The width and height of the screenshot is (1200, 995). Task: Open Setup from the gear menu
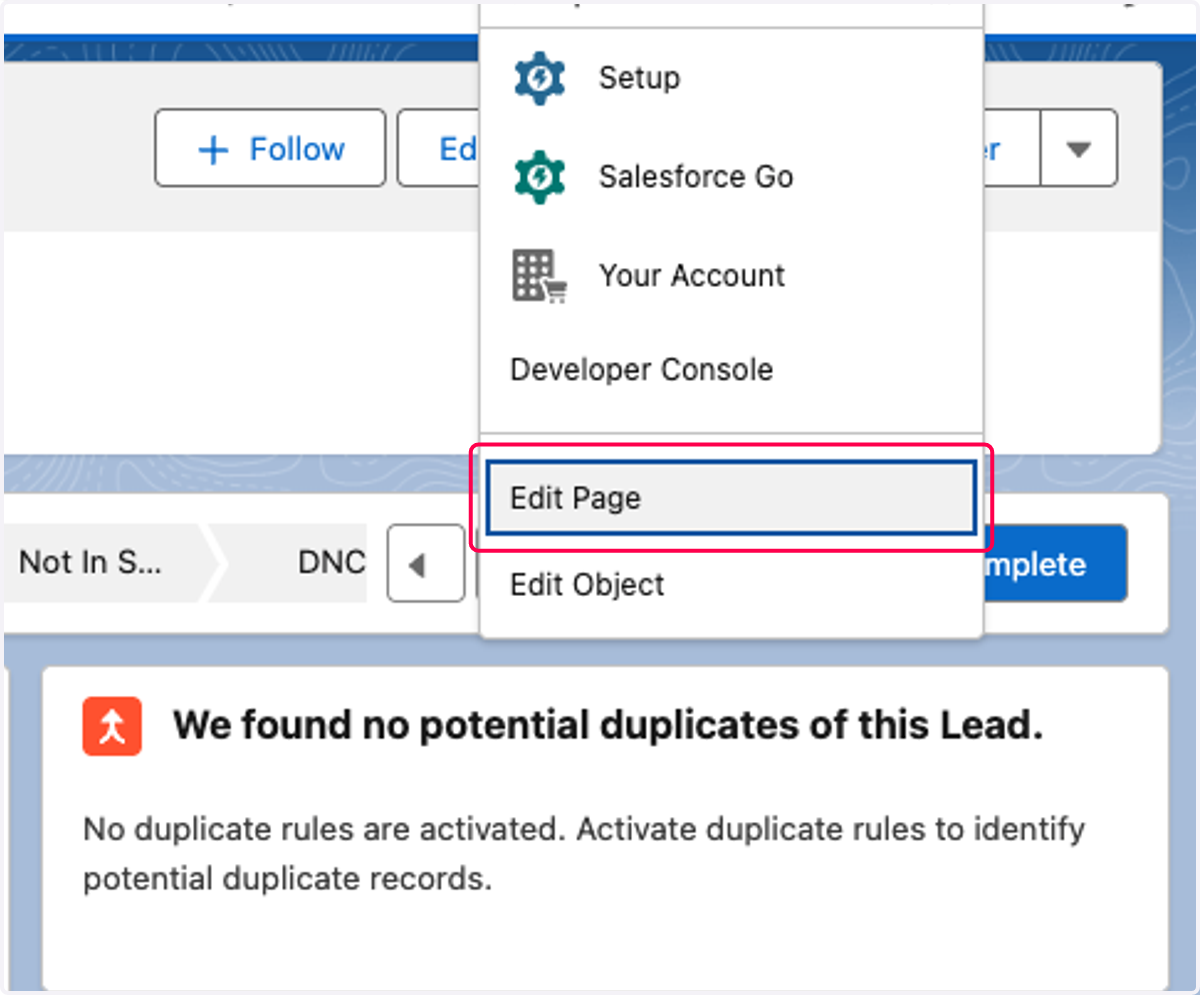tap(731, 78)
